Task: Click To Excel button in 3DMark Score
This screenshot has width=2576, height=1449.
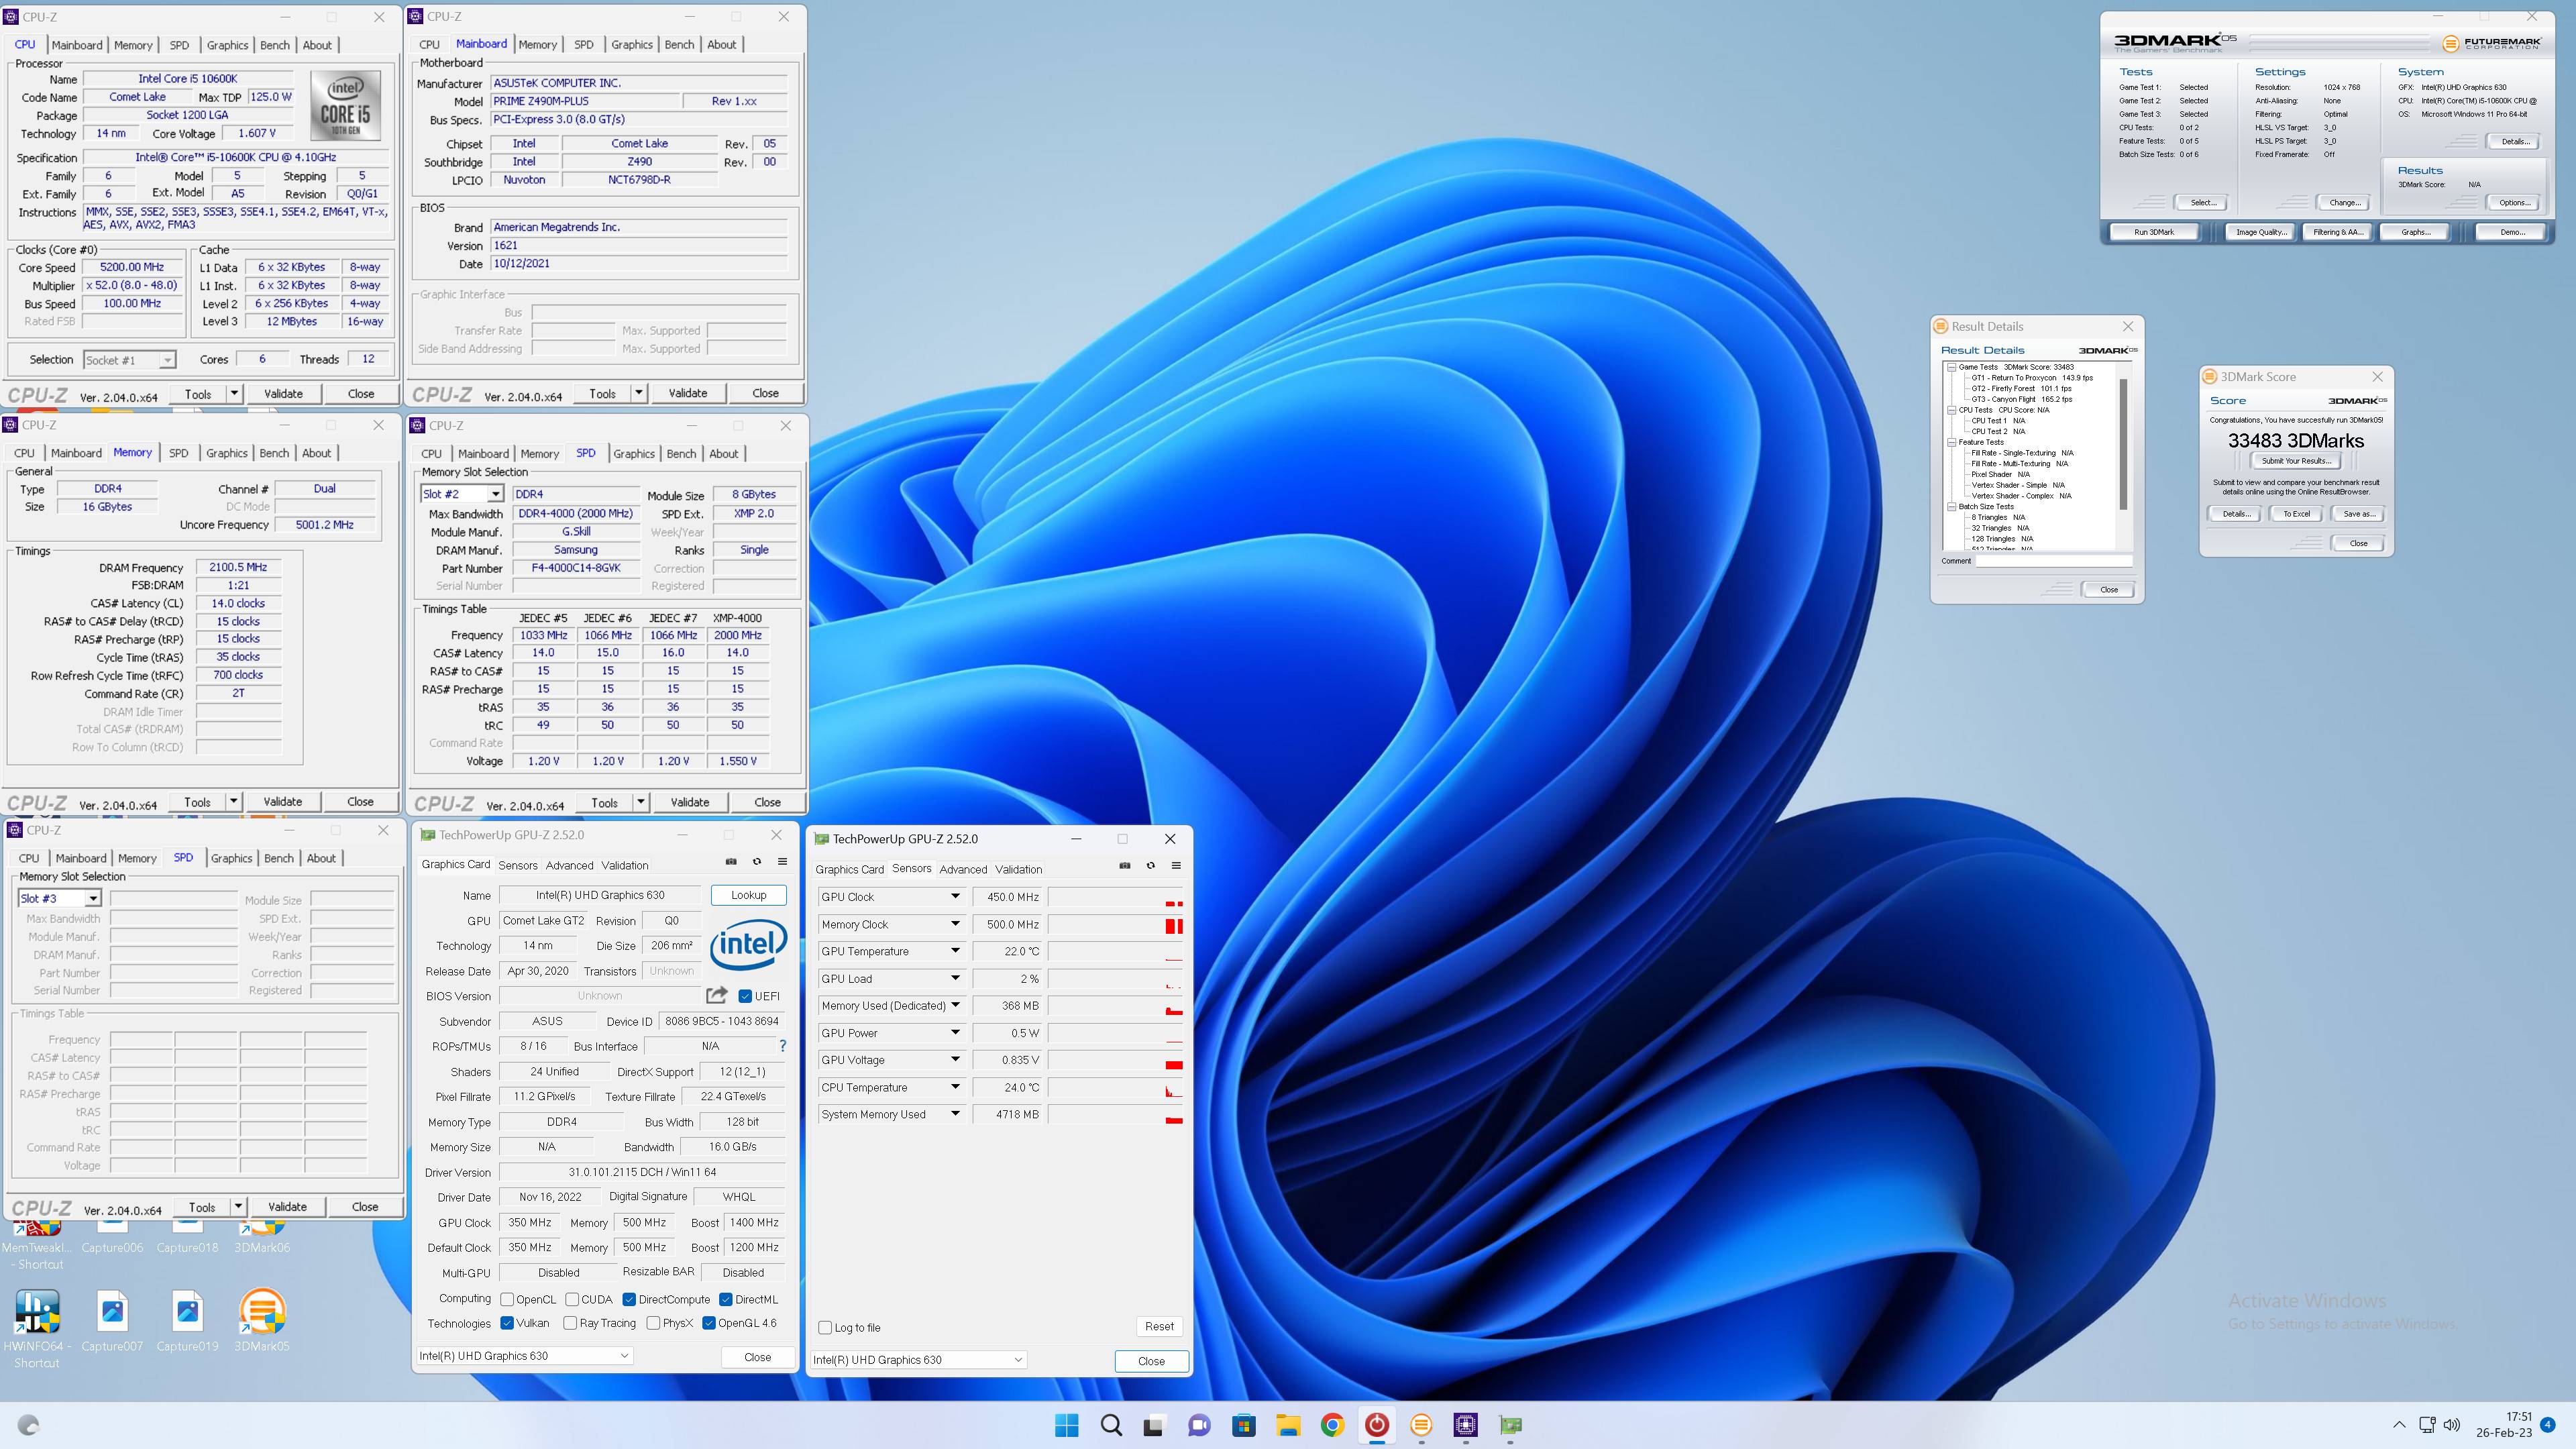Action: [x=2296, y=514]
